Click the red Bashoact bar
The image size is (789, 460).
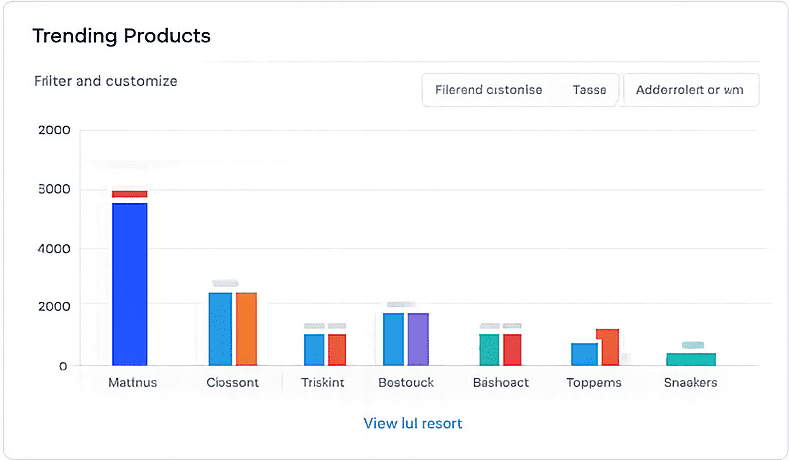click(x=512, y=349)
